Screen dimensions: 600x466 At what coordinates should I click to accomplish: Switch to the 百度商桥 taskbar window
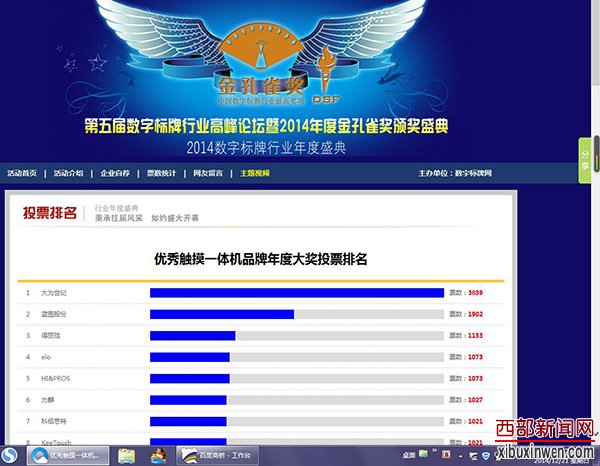coord(218,456)
